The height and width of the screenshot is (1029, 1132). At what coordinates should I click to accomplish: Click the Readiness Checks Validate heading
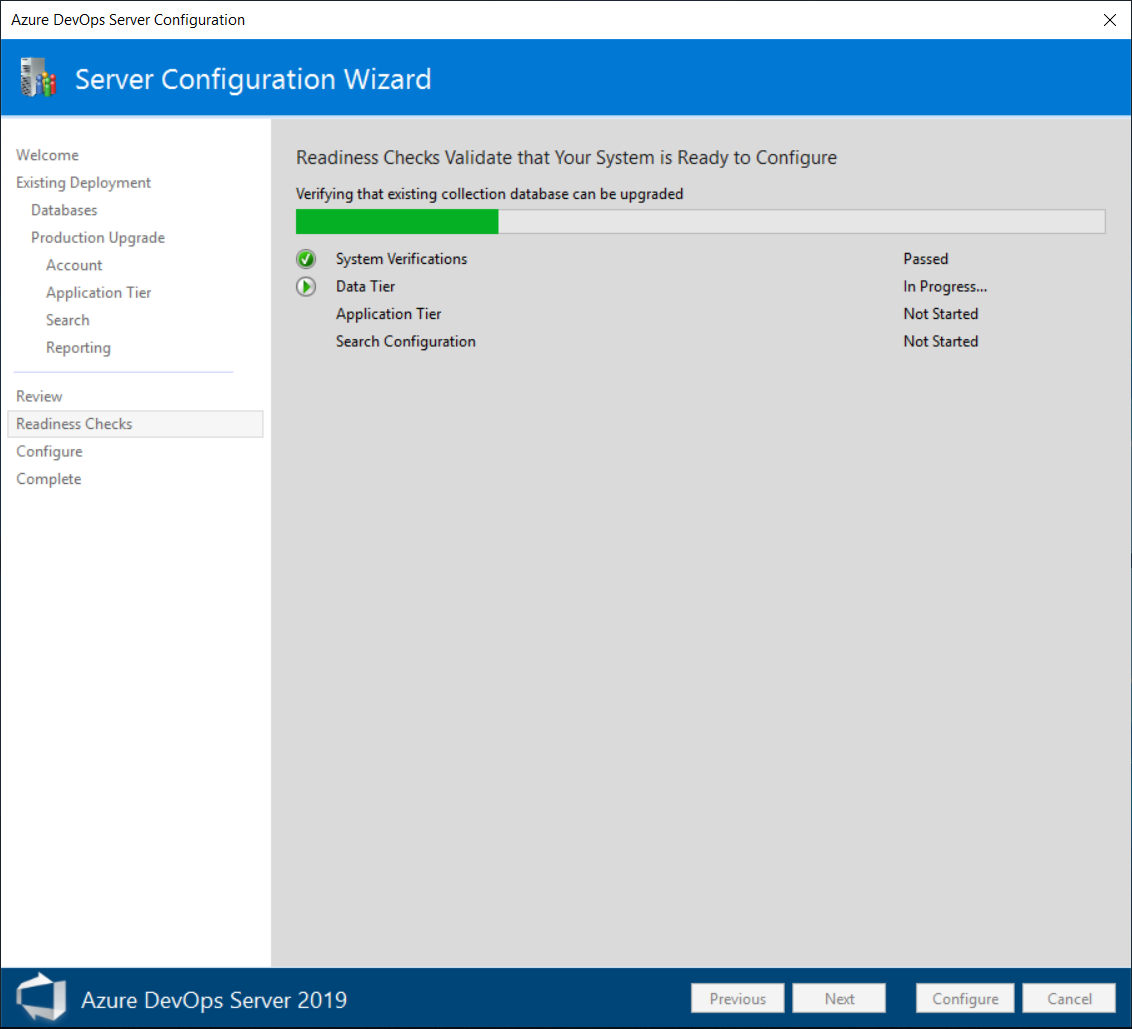(x=567, y=157)
